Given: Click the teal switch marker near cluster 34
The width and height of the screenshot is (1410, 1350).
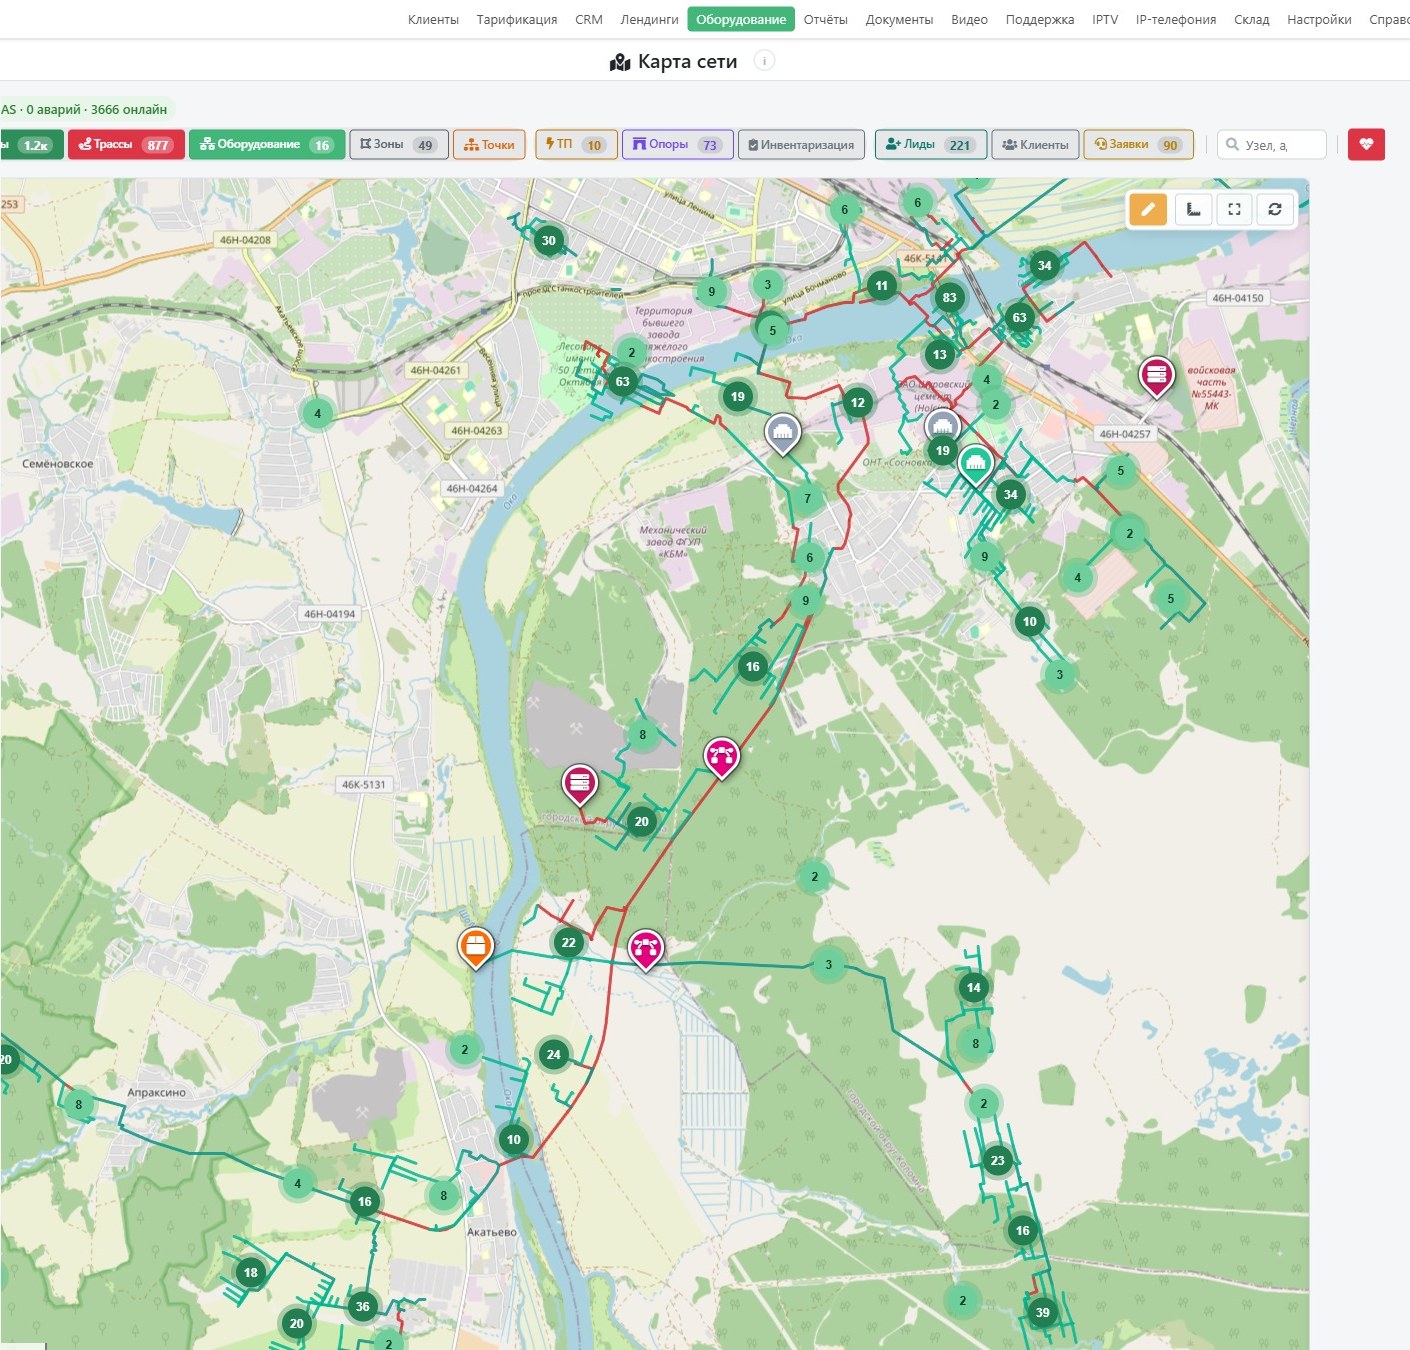Looking at the screenshot, I should click(975, 463).
